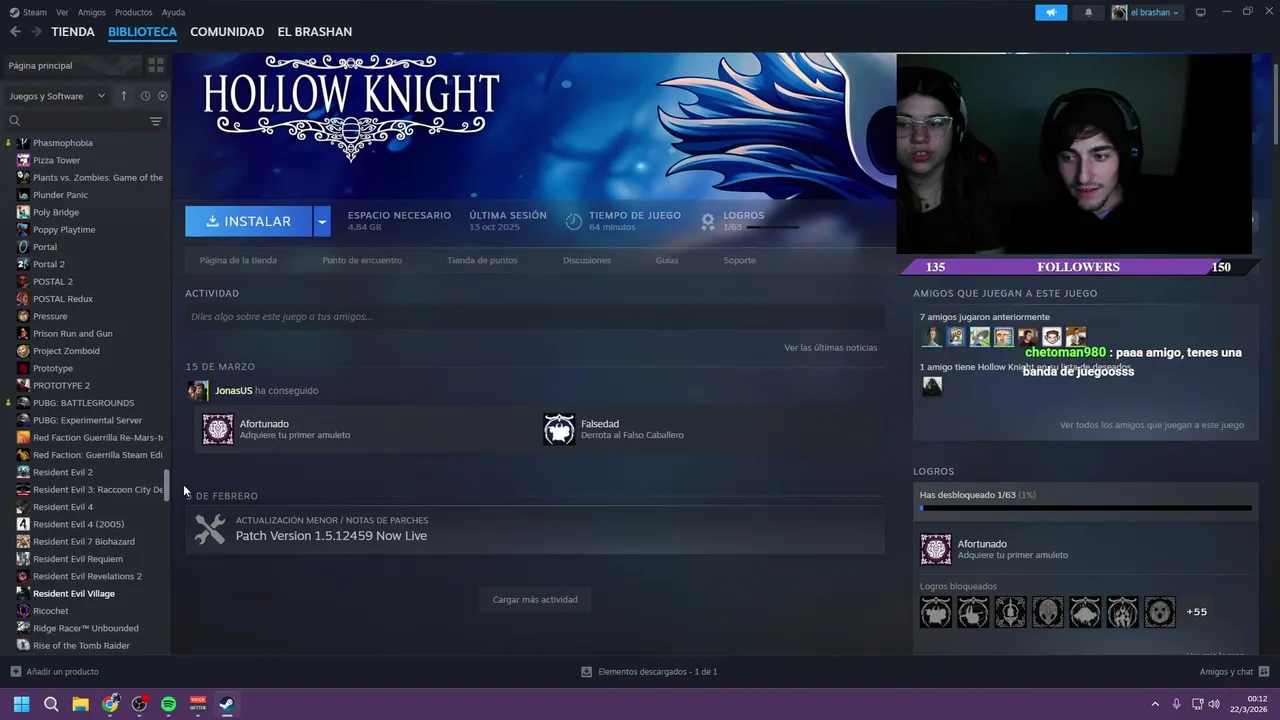Screen dimensions: 1280x720
Task: Open the Discusiones tab
Action: pos(587,260)
